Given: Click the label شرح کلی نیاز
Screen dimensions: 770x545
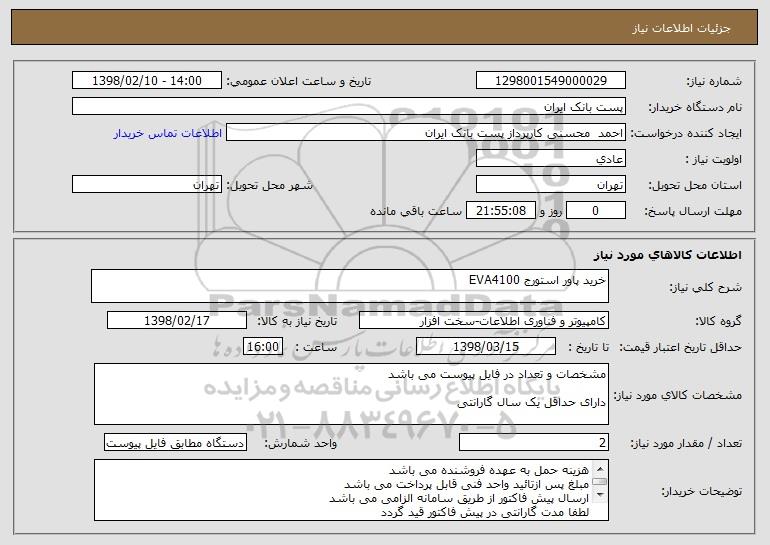Looking at the screenshot, I should click(x=706, y=288).
